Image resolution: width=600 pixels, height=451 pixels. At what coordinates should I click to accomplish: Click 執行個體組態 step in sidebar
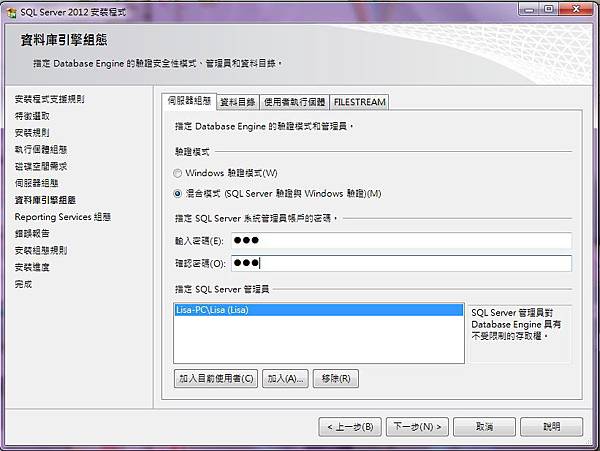(x=41, y=150)
